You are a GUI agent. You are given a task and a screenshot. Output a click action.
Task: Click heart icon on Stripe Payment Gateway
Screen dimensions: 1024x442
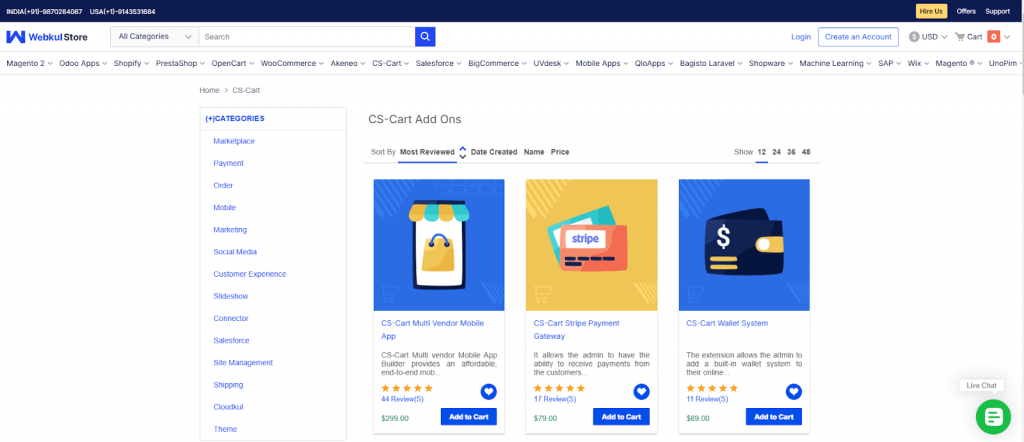(641, 392)
